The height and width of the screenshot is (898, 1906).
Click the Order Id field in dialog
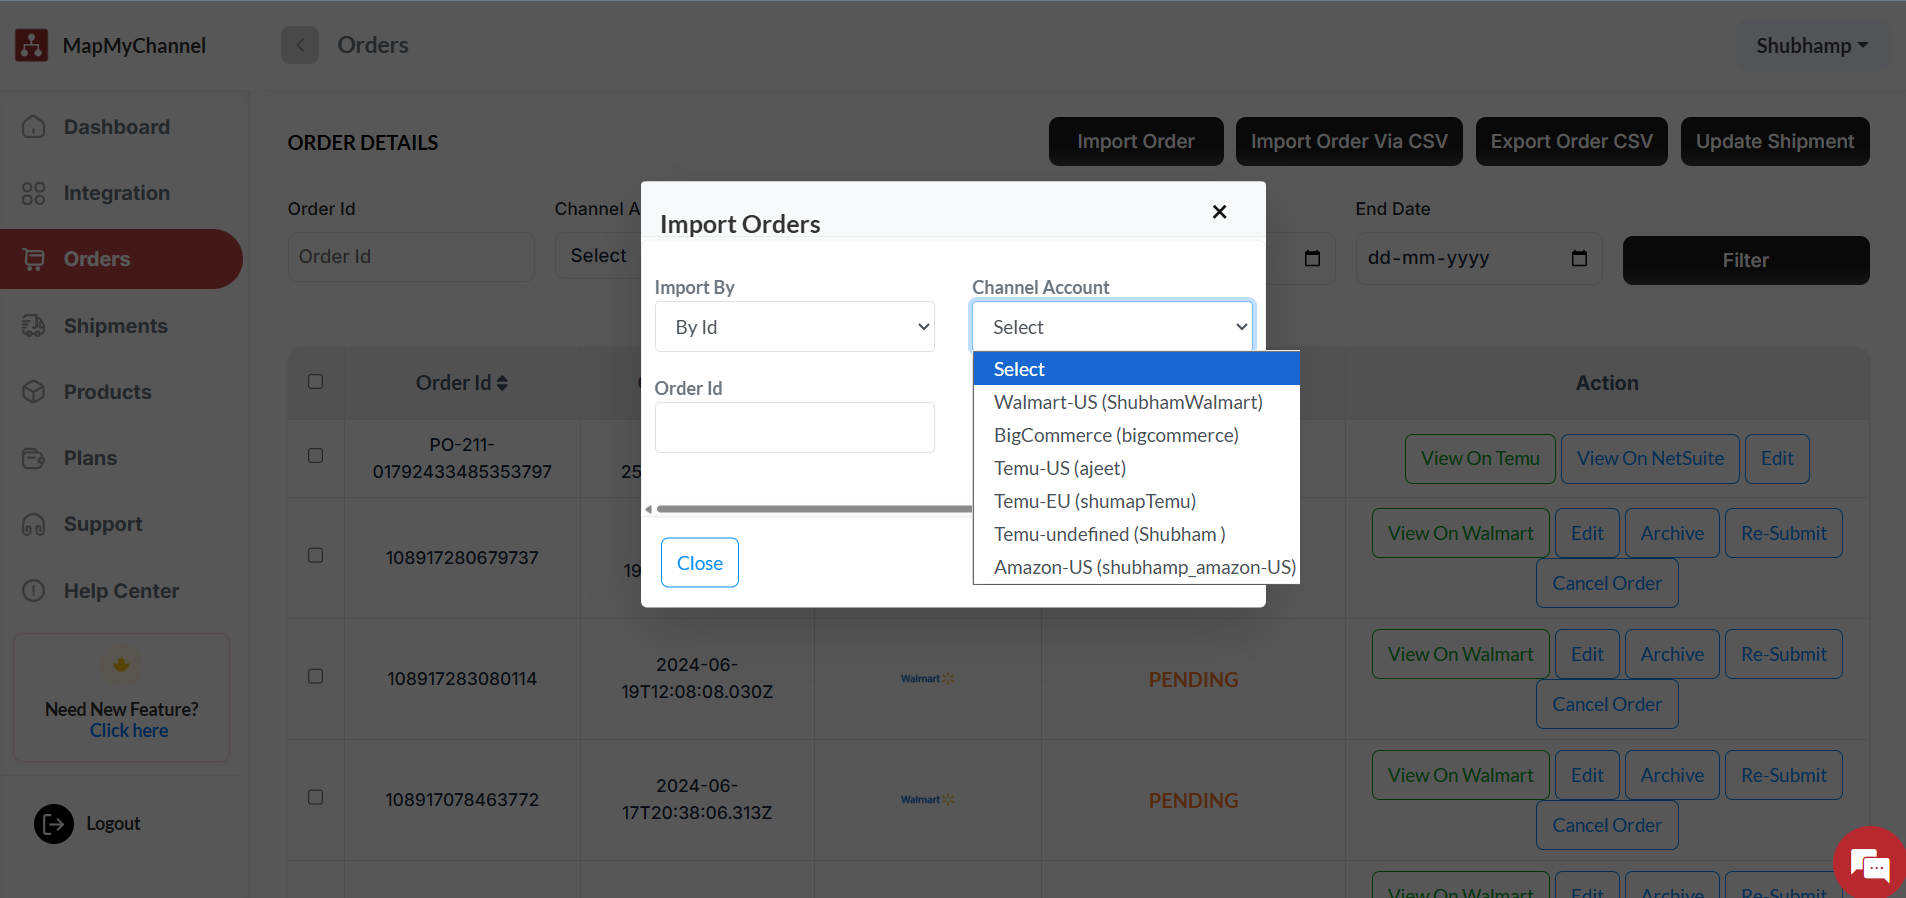click(x=794, y=428)
